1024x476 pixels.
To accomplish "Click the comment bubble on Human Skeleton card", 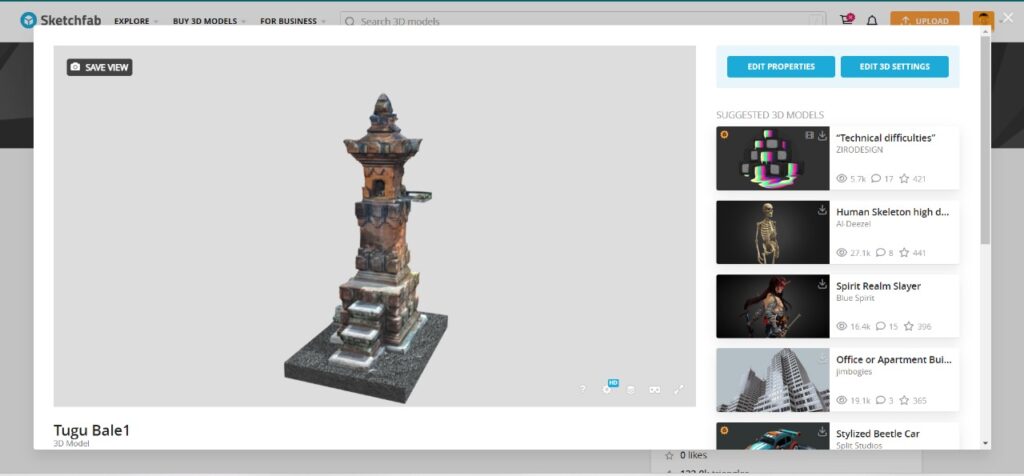I will pyautogui.click(x=880, y=252).
